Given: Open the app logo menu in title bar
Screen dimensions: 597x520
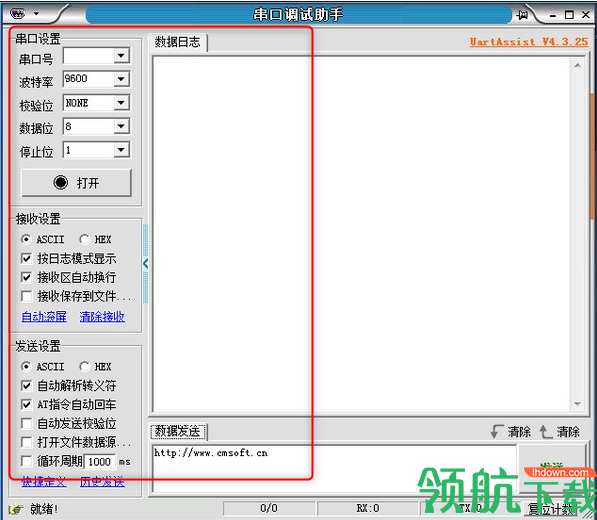Looking at the screenshot, I should point(18,14).
